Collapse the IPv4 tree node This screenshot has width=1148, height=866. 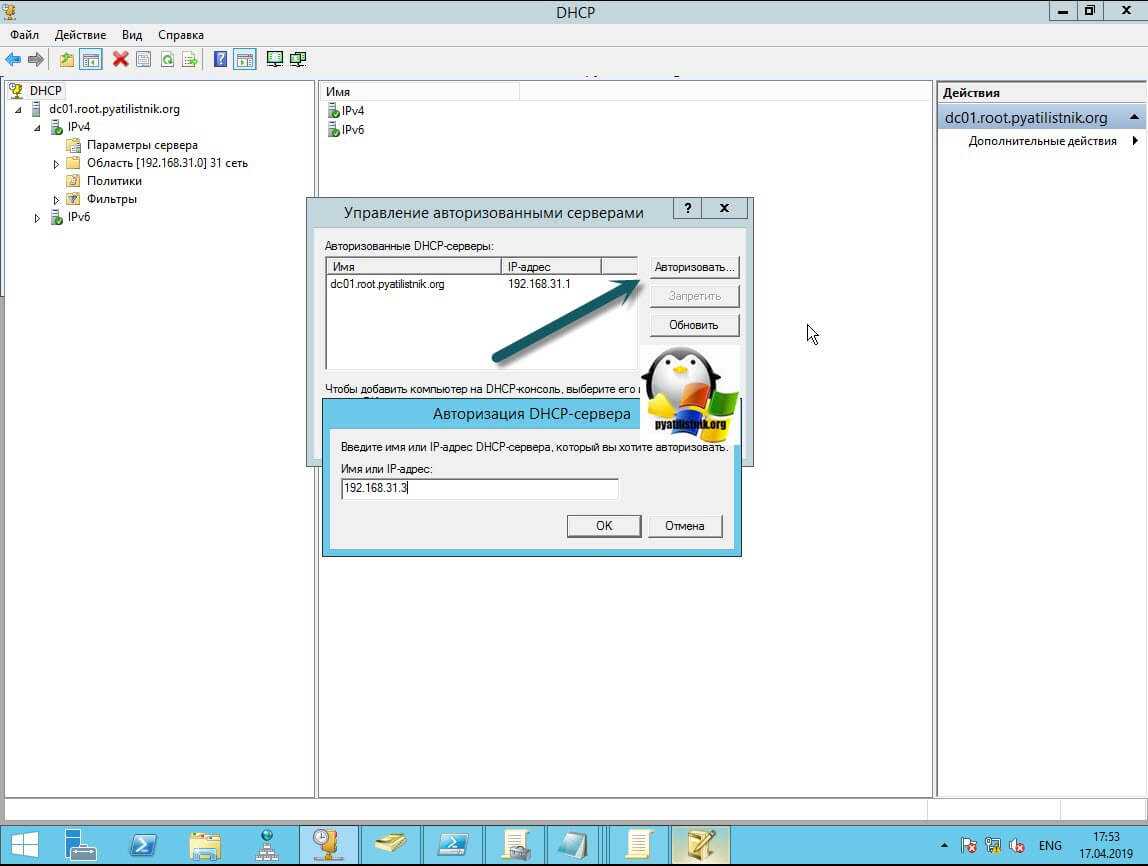(37, 127)
